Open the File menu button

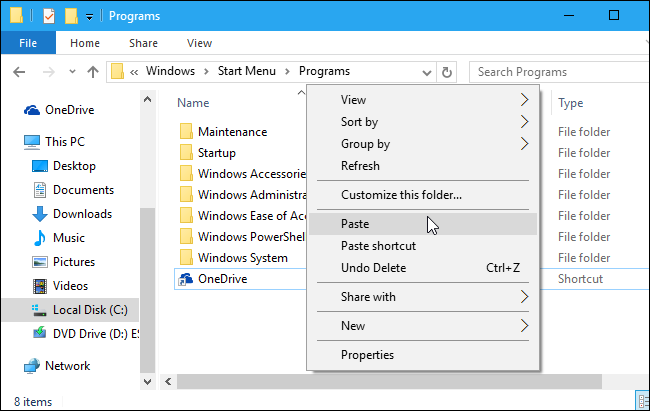point(28,44)
